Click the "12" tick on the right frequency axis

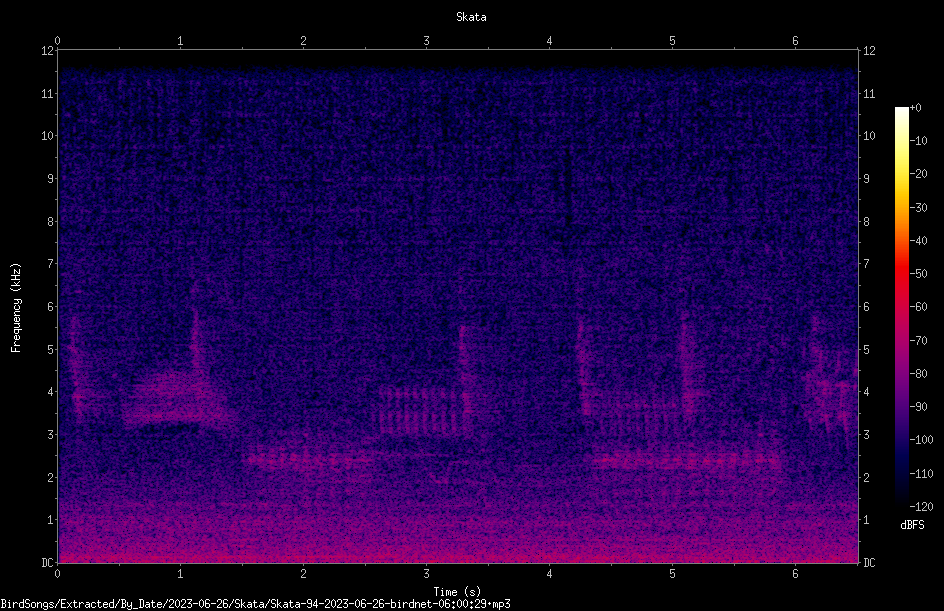point(869,51)
